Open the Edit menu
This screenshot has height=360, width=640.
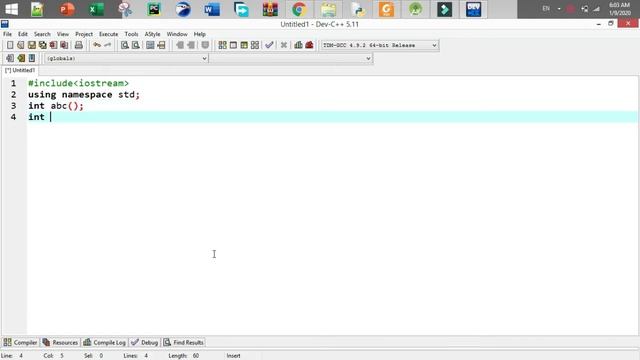pyautogui.click(x=23, y=34)
